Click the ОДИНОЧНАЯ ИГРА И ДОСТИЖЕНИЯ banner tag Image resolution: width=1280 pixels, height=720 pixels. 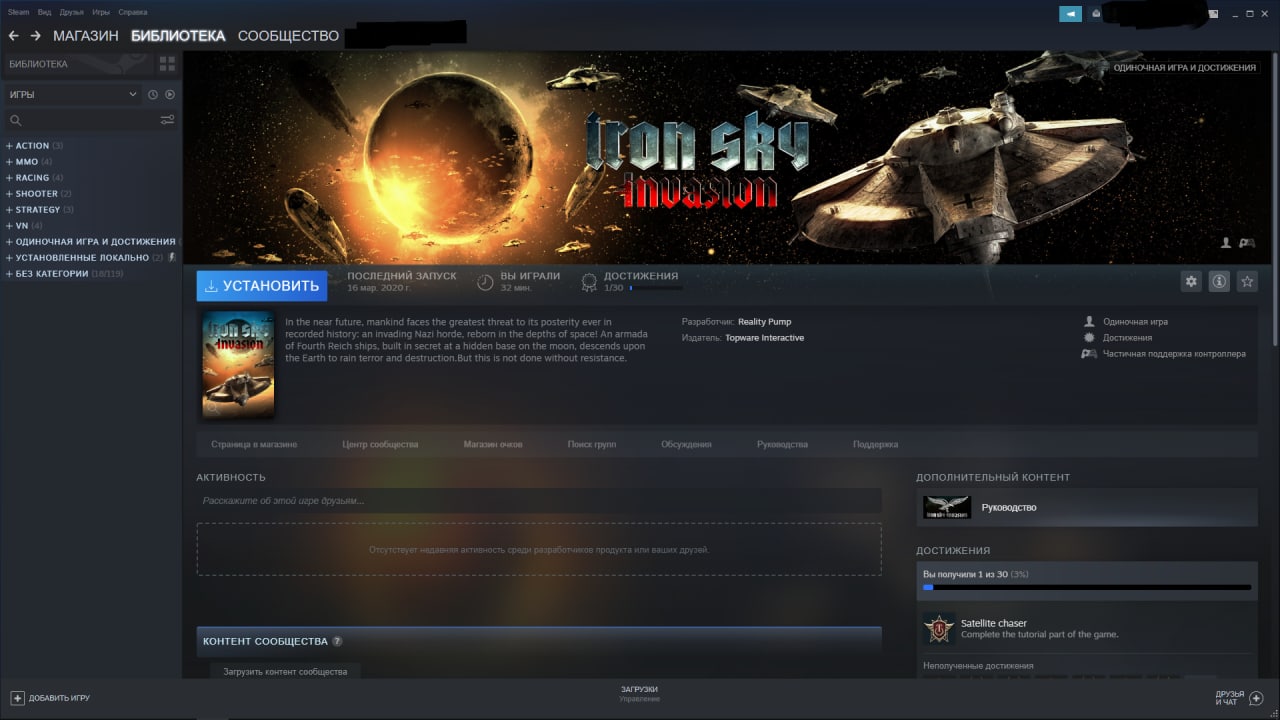(1185, 68)
